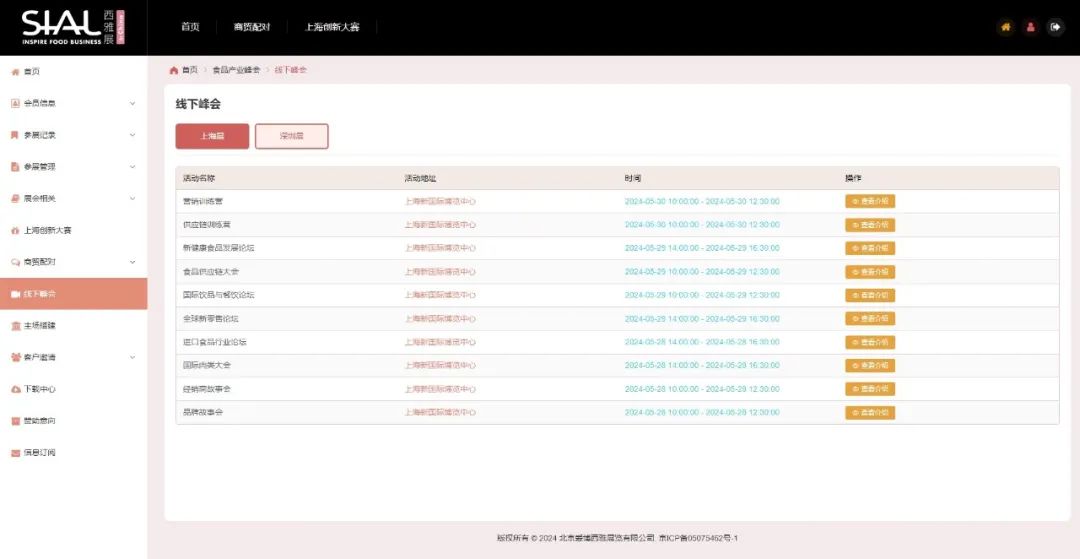Click 首页 in the breadcrumb
1080x559 pixels.
click(x=189, y=70)
